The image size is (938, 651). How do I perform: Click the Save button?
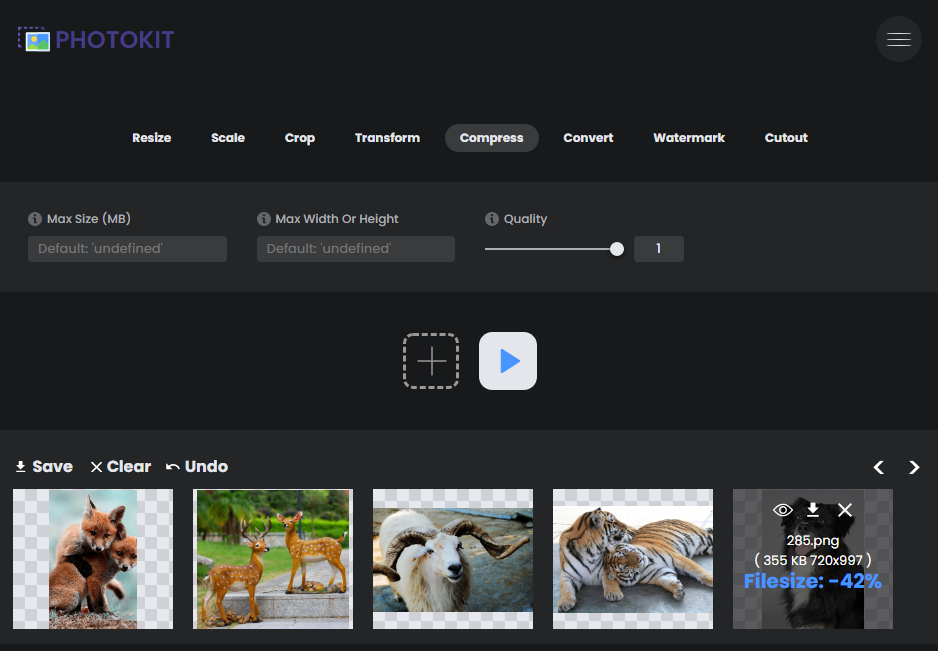coord(44,467)
